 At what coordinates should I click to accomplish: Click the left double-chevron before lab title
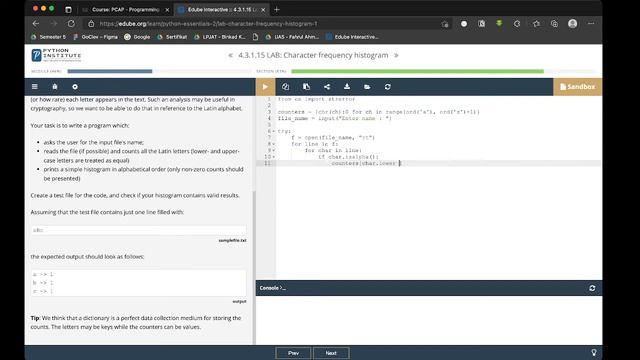point(231,55)
